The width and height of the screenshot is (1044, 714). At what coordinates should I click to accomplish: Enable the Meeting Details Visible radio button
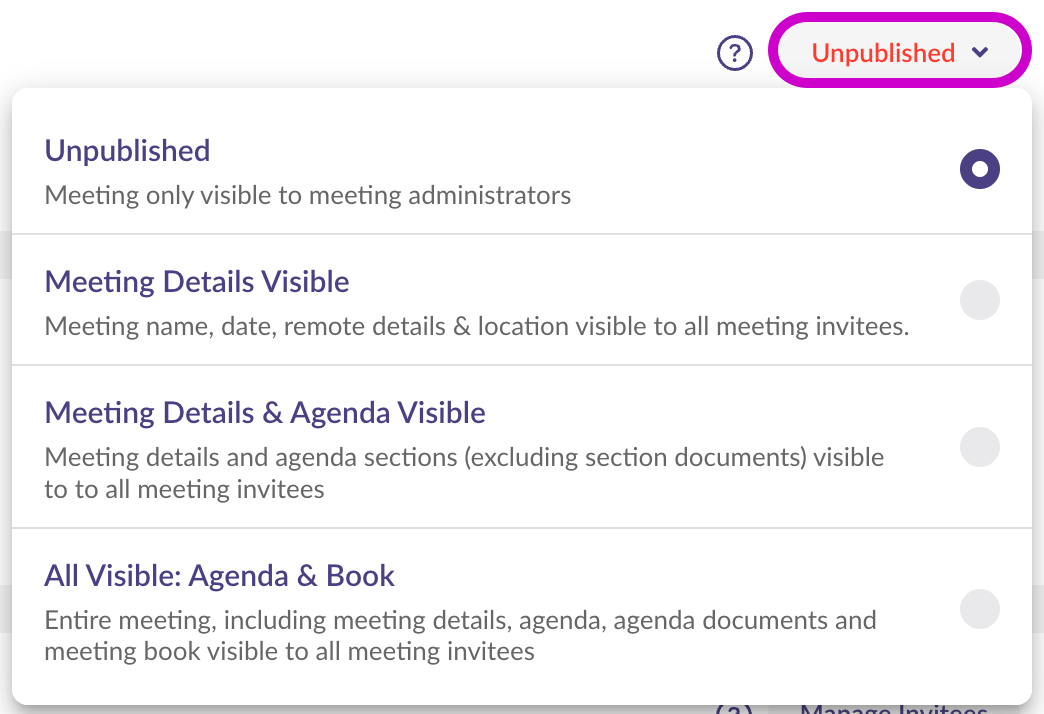coord(979,300)
